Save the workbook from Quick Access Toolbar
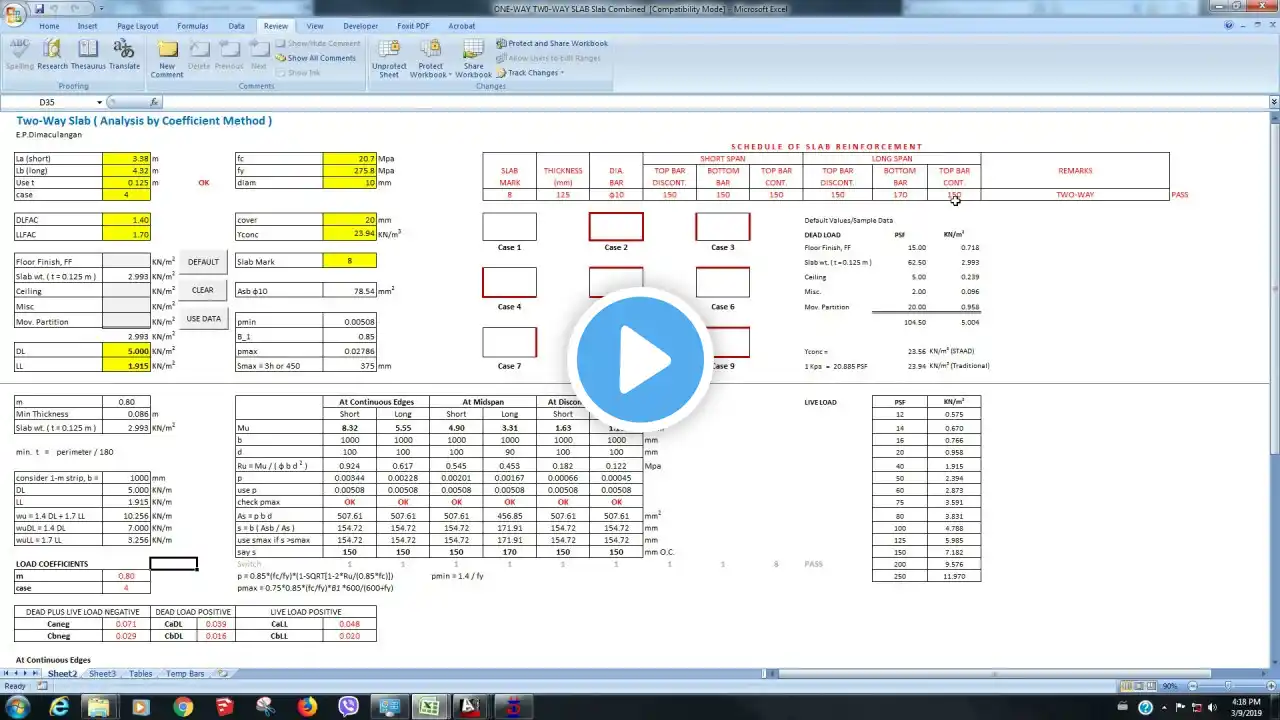The width and height of the screenshot is (1280, 720). [x=38, y=8]
